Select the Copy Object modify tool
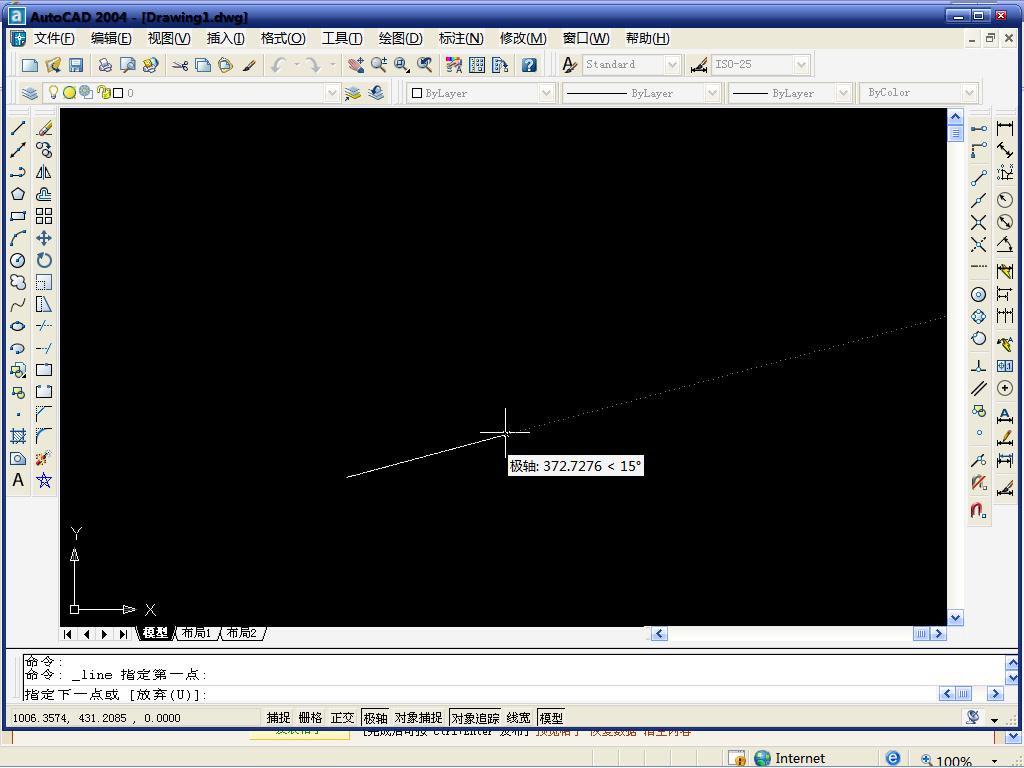This screenshot has width=1024, height=768. pos(44,150)
